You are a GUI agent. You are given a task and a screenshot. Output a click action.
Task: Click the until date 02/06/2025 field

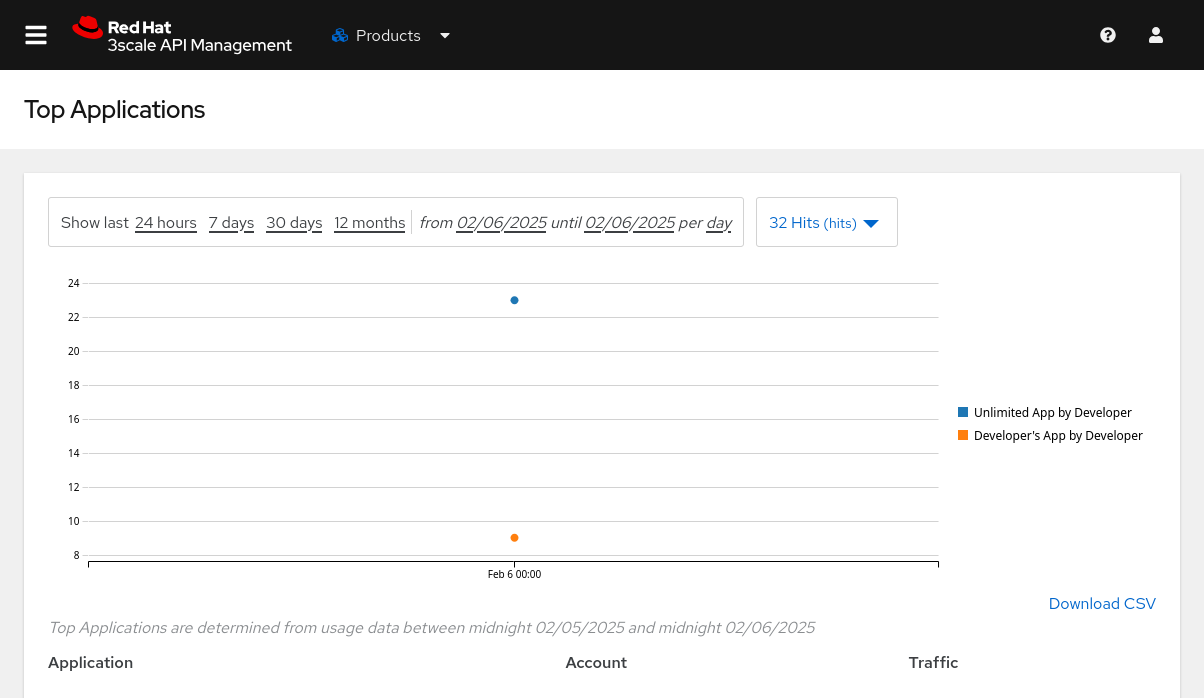(x=629, y=223)
